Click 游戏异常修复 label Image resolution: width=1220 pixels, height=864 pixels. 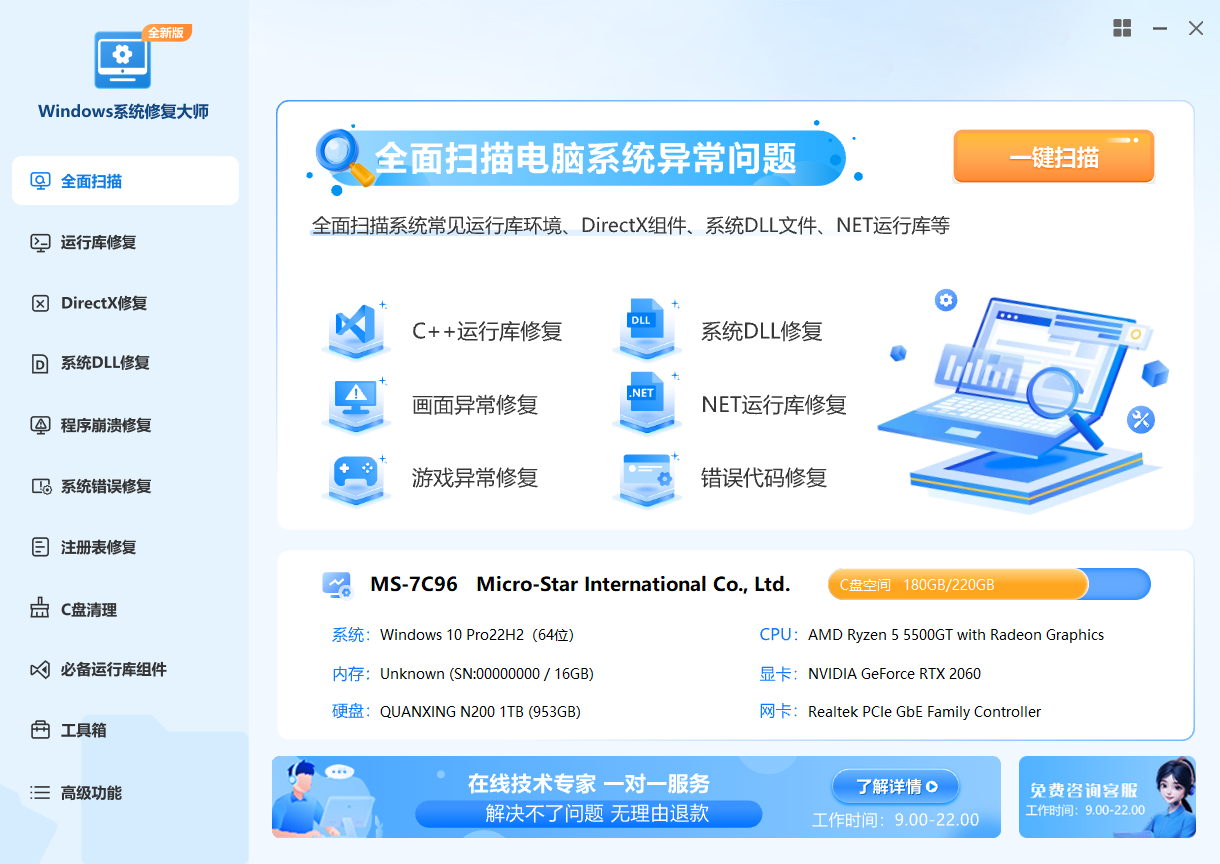pos(475,478)
